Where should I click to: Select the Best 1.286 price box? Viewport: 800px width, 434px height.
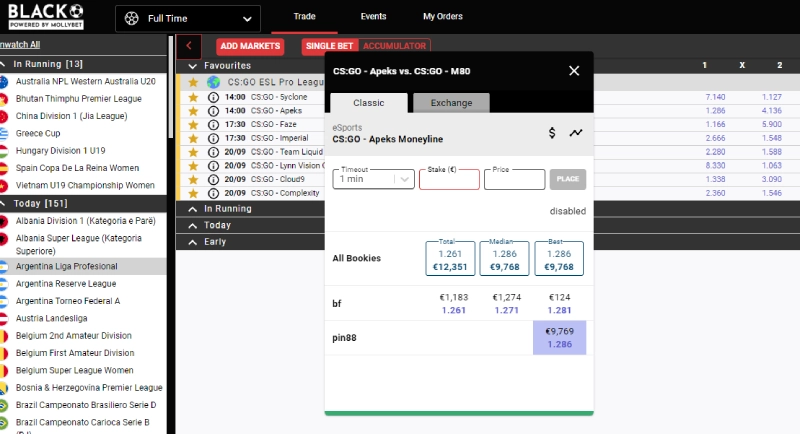559,259
